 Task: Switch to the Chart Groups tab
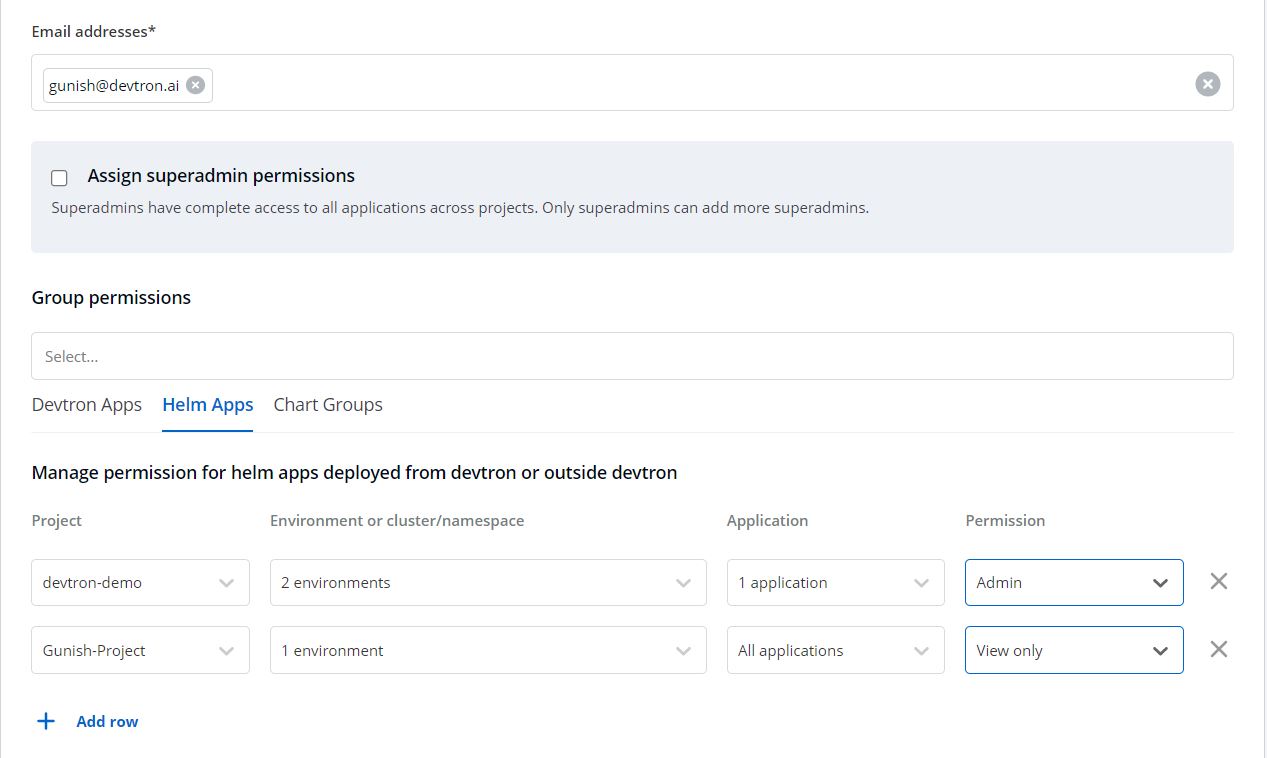click(328, 405)
